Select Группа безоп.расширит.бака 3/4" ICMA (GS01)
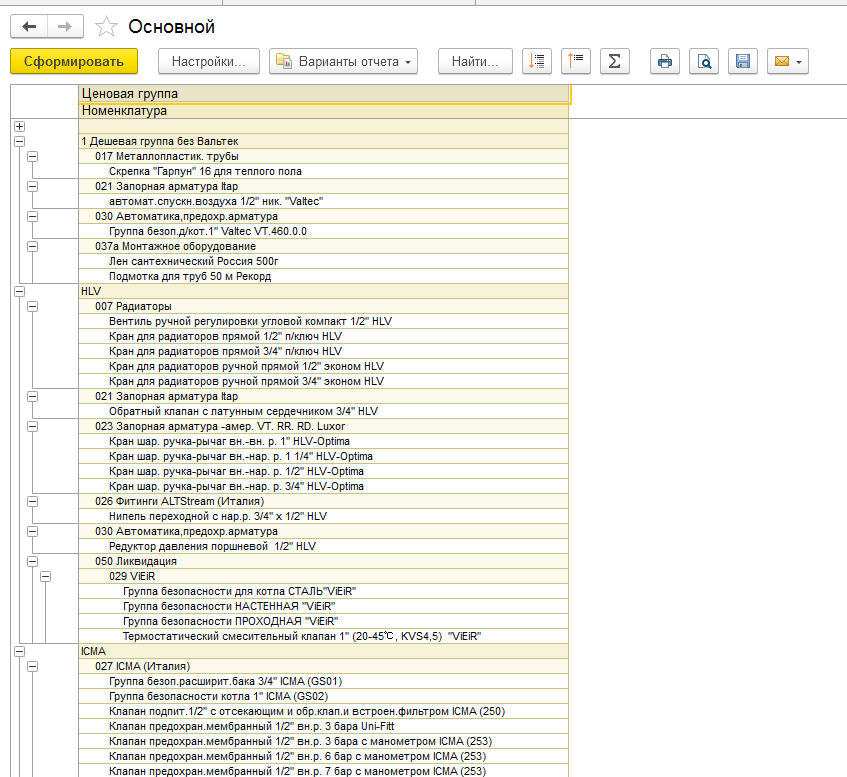The width and height of the screenshot is (847, 777). click(324, 681)
